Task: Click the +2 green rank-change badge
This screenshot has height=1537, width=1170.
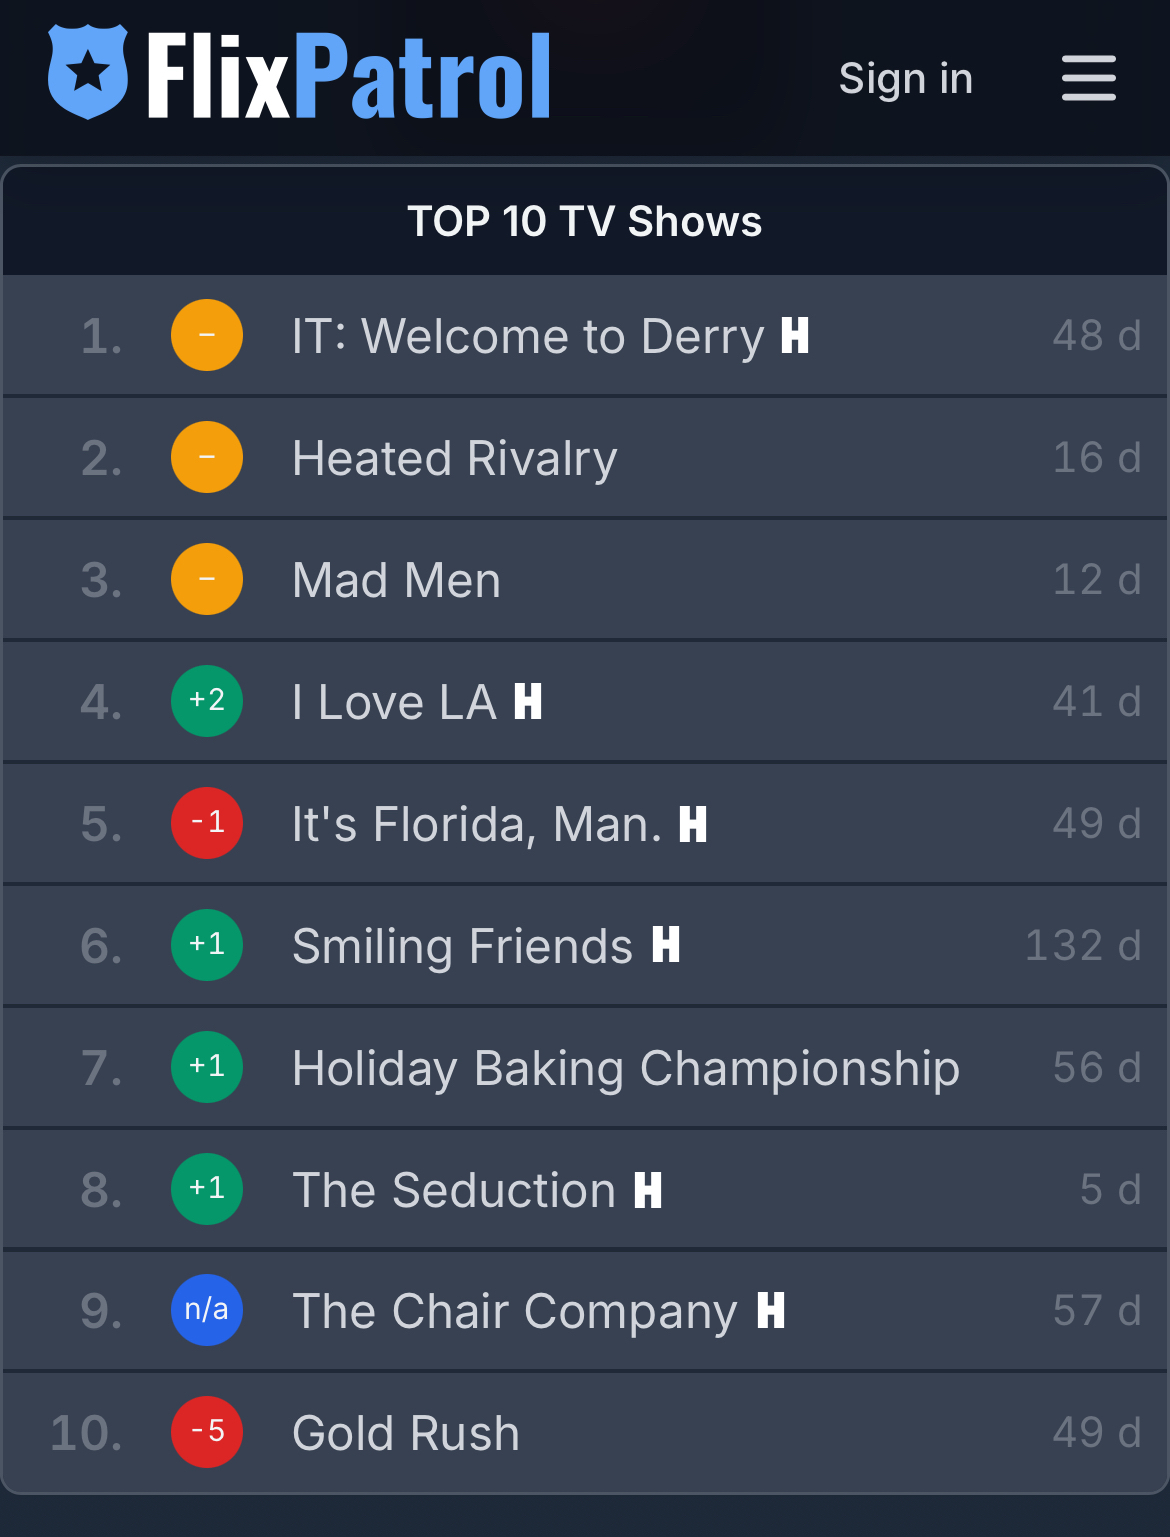Action: [x=207, y=701]
